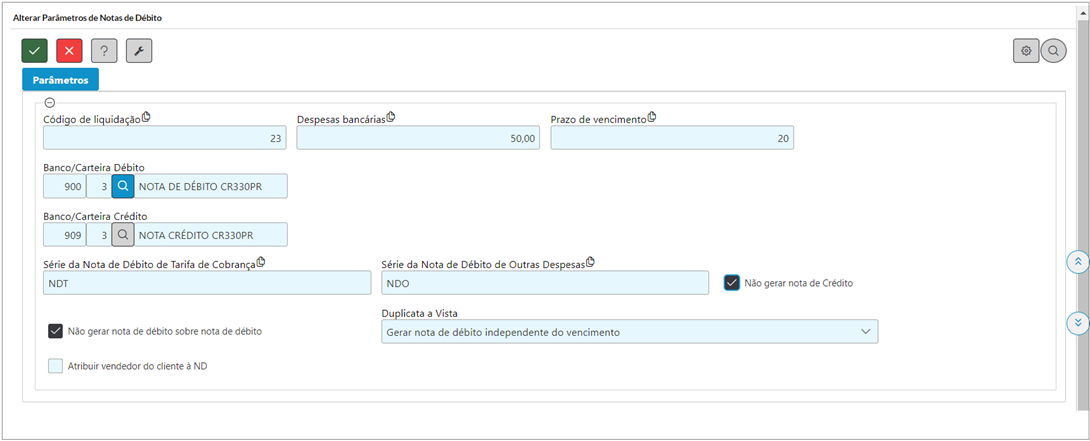The height and width of the screenshot is (441, 1090).
Task: Click the wrench tool icon
Action: click(x=139, y=51)
